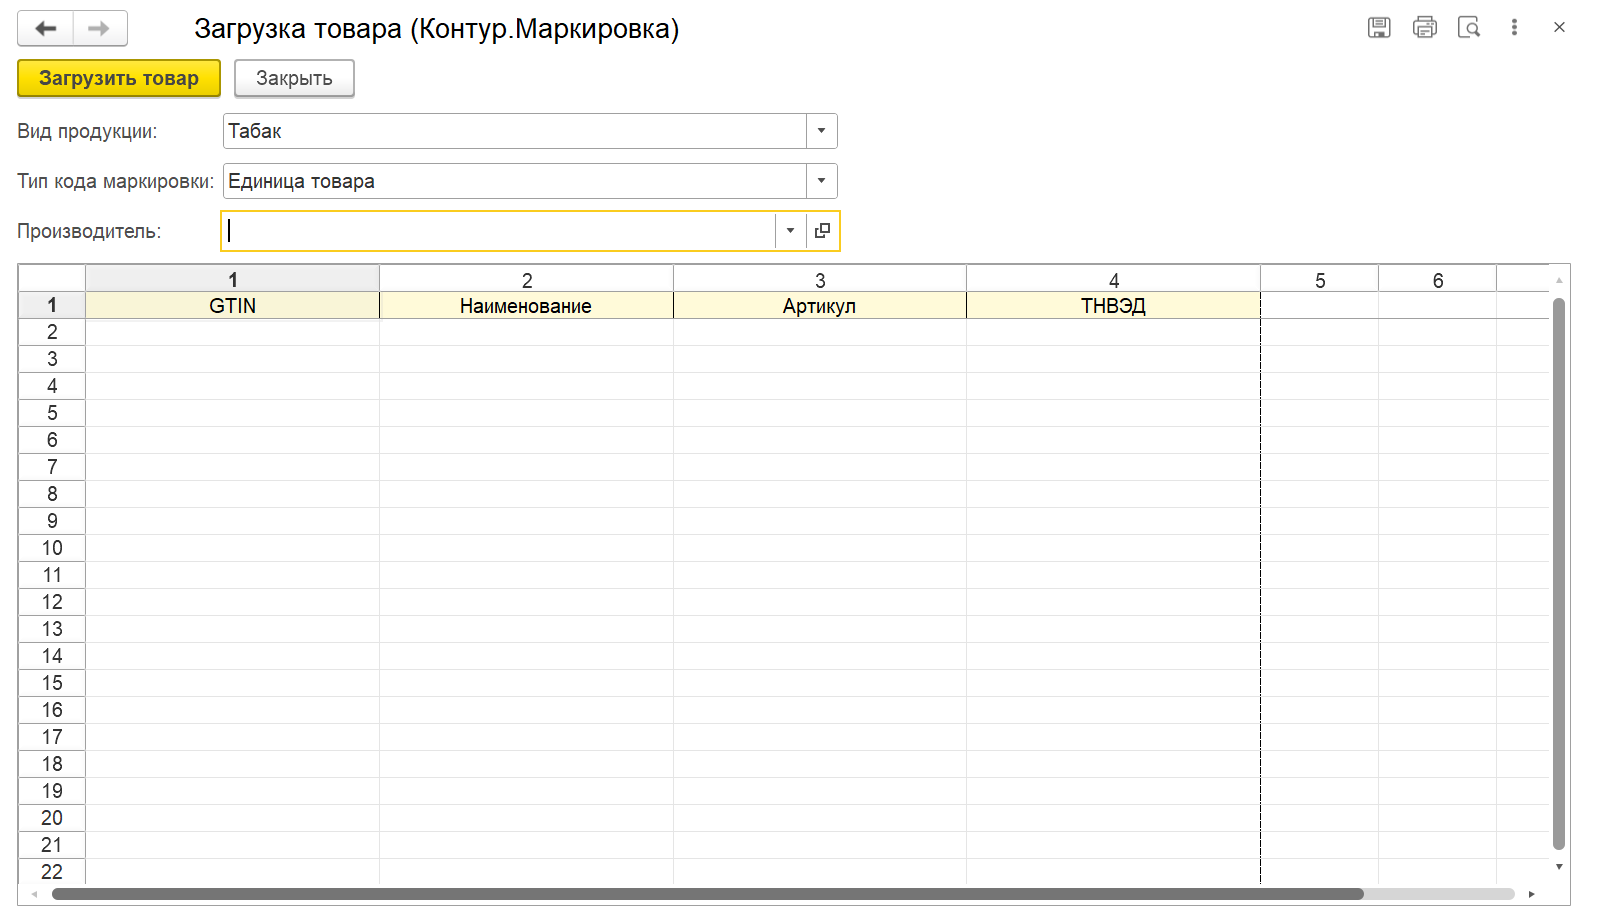Screen dimensions: 1599x923
Task: Select the GTIN header cell
Action: 233,306
